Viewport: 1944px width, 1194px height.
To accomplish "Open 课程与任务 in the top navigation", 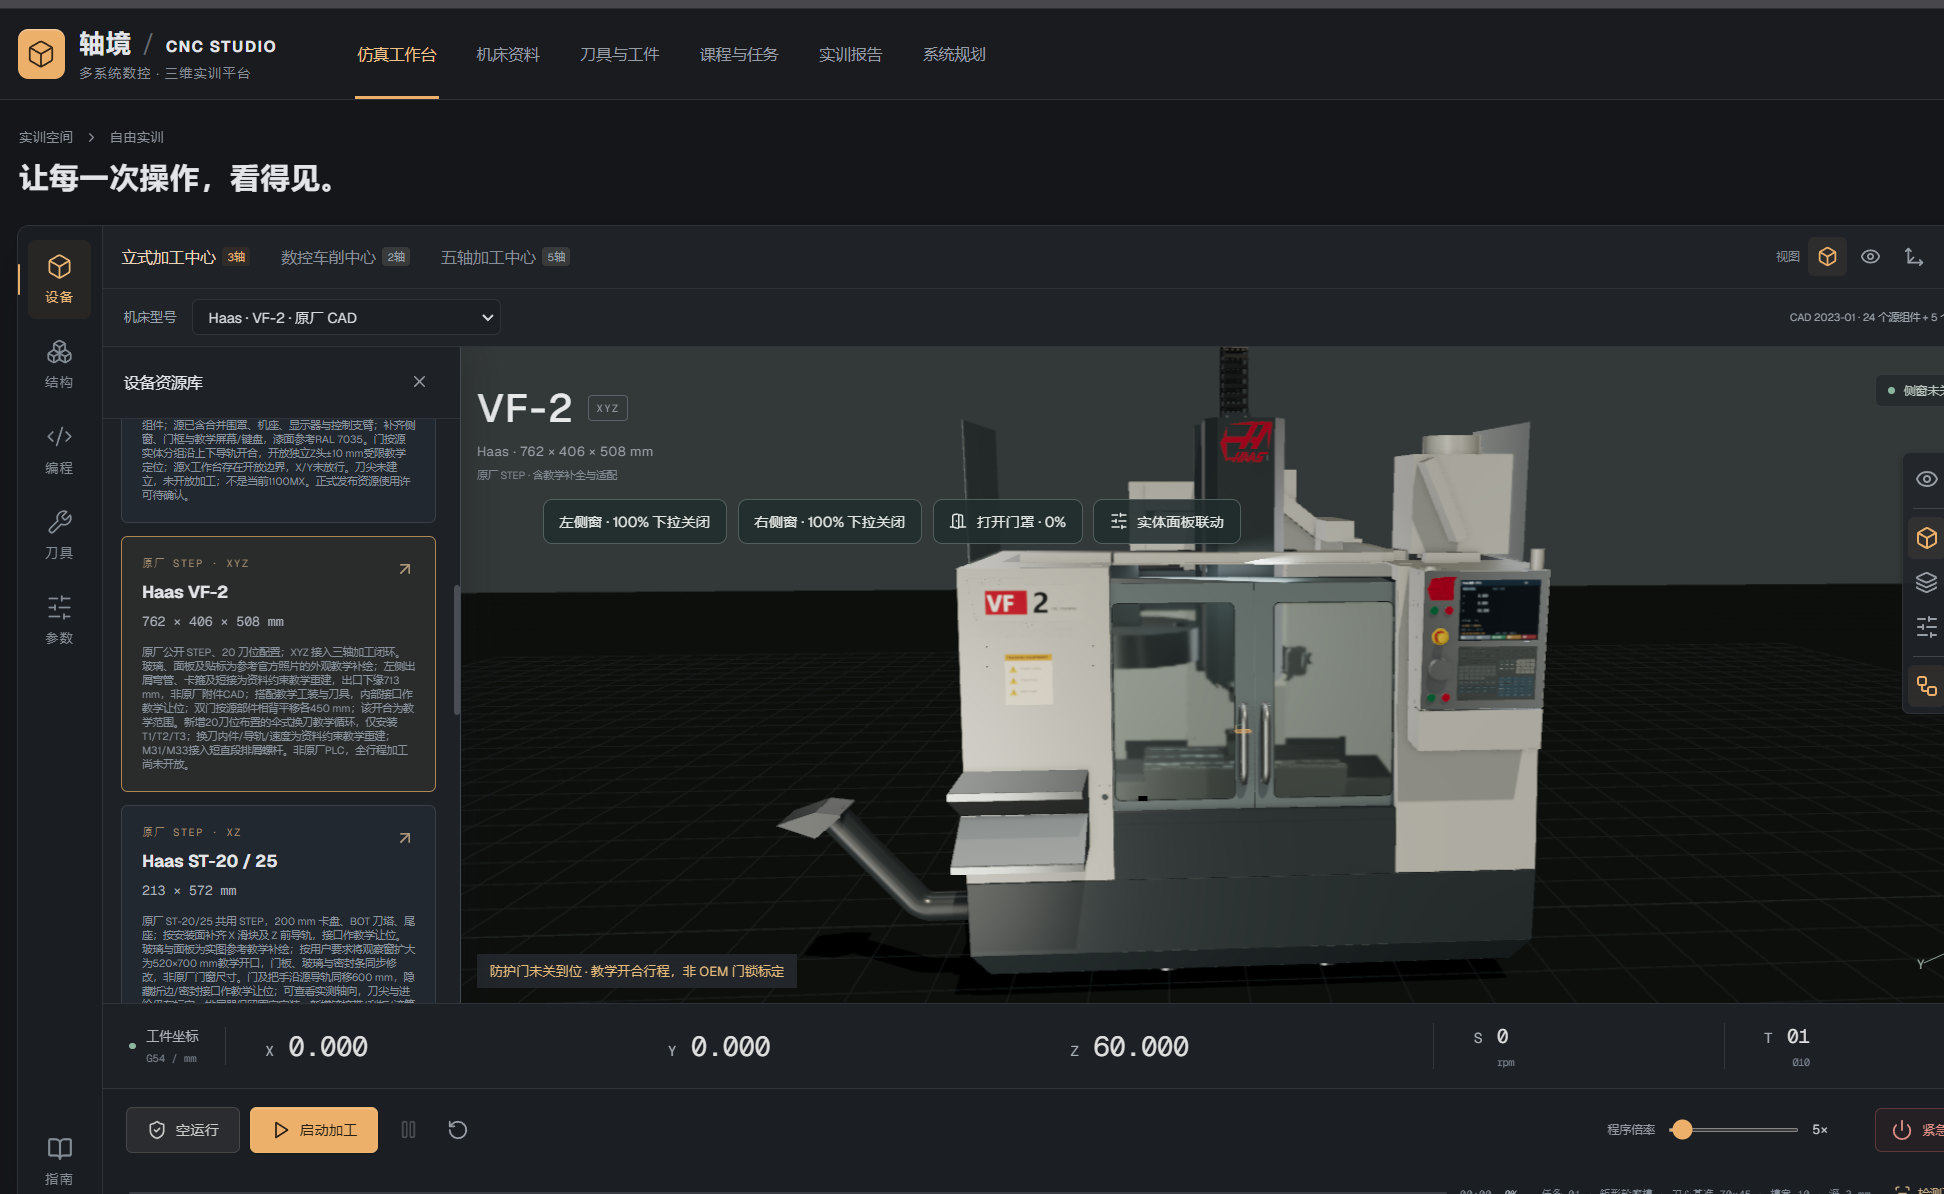I will click(739, 54).
